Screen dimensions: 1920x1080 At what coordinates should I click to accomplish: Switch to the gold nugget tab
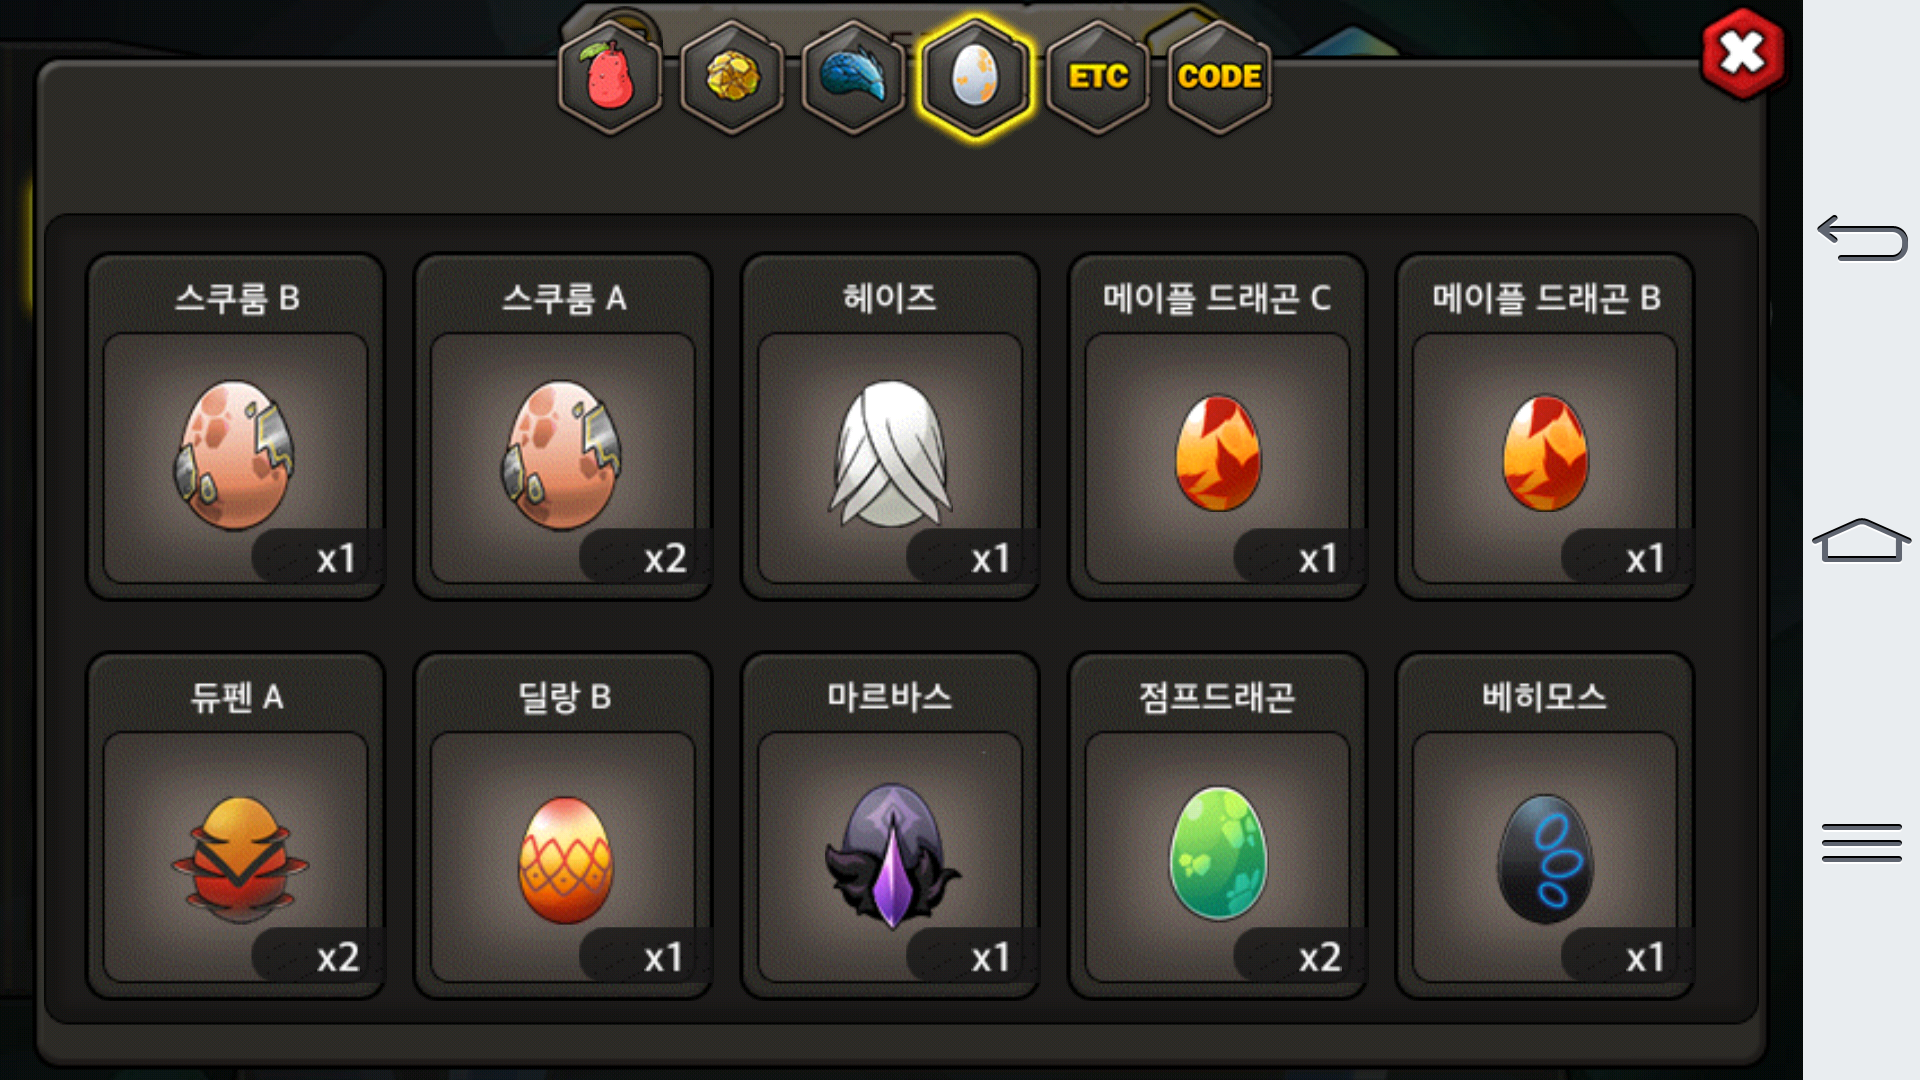coord(732,77)
